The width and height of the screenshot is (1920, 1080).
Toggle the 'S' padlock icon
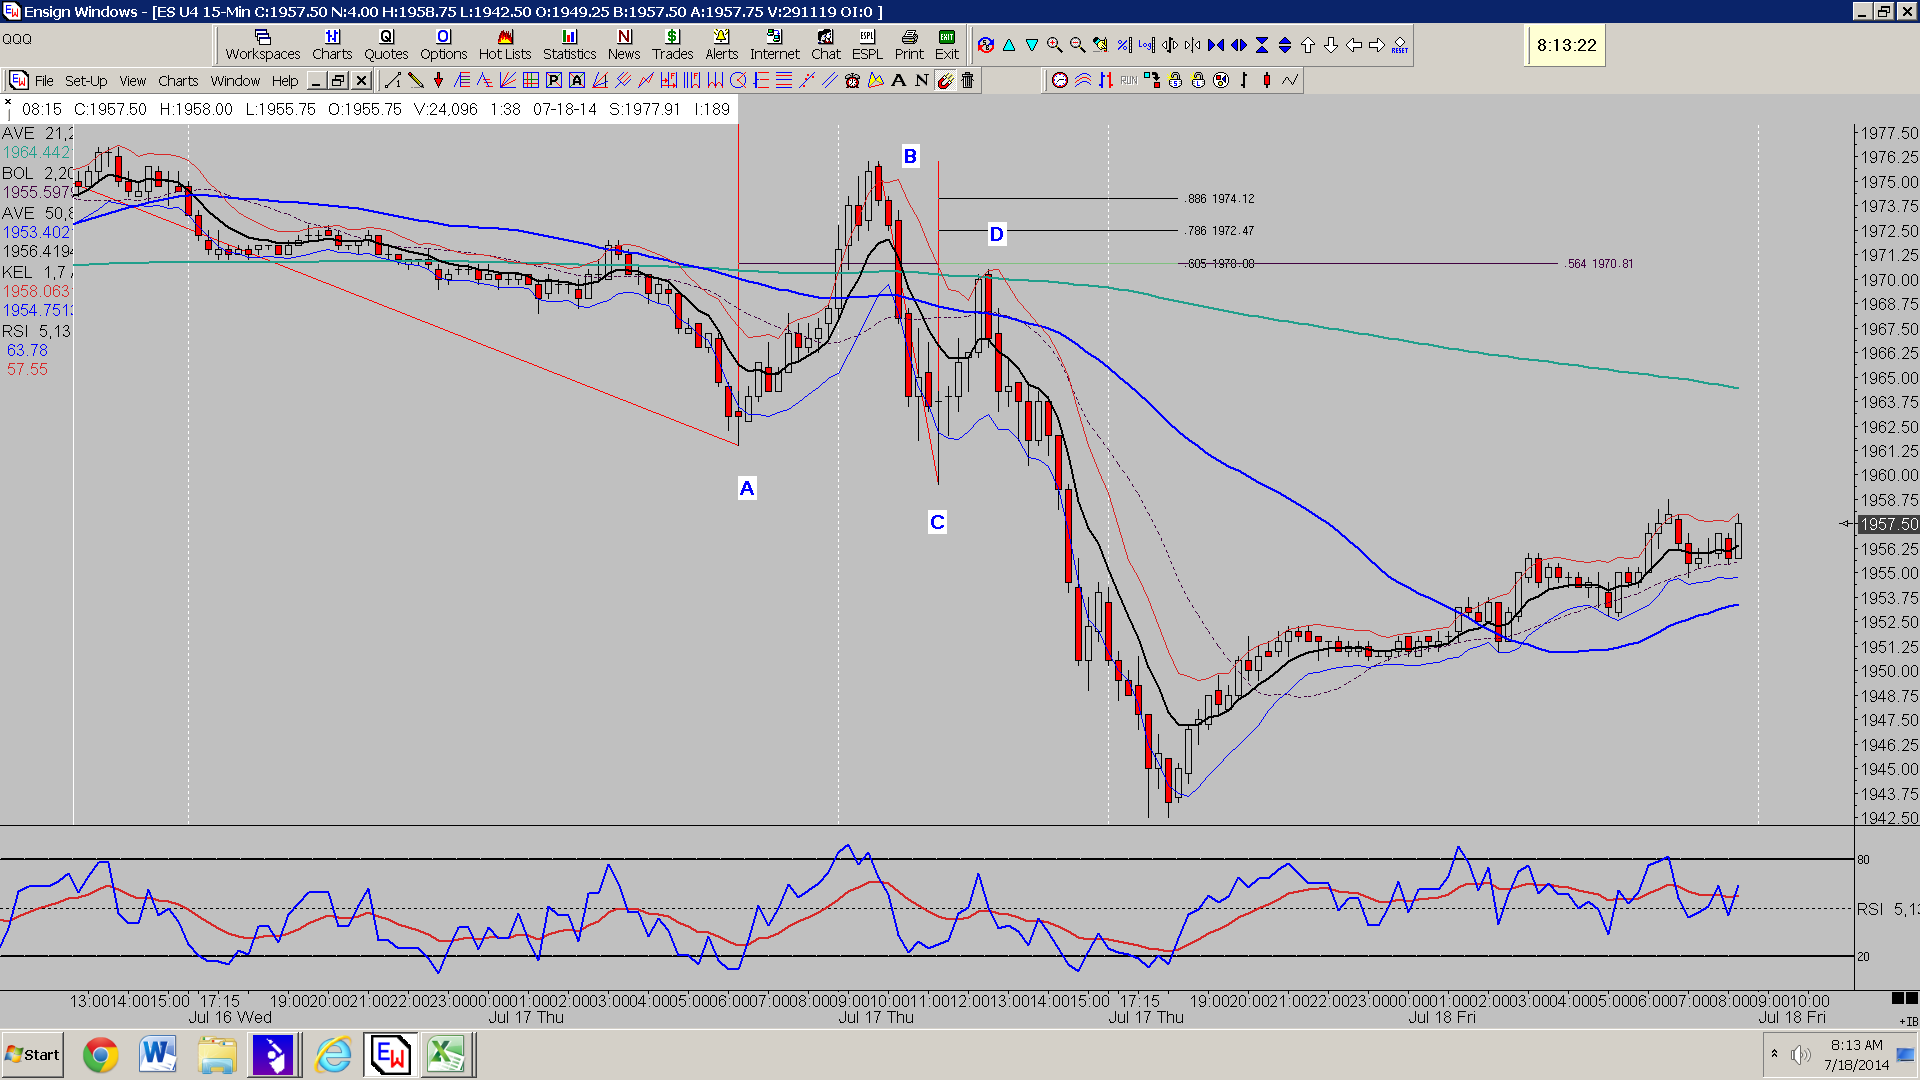pyautogui.click(x=1175, y=80)
